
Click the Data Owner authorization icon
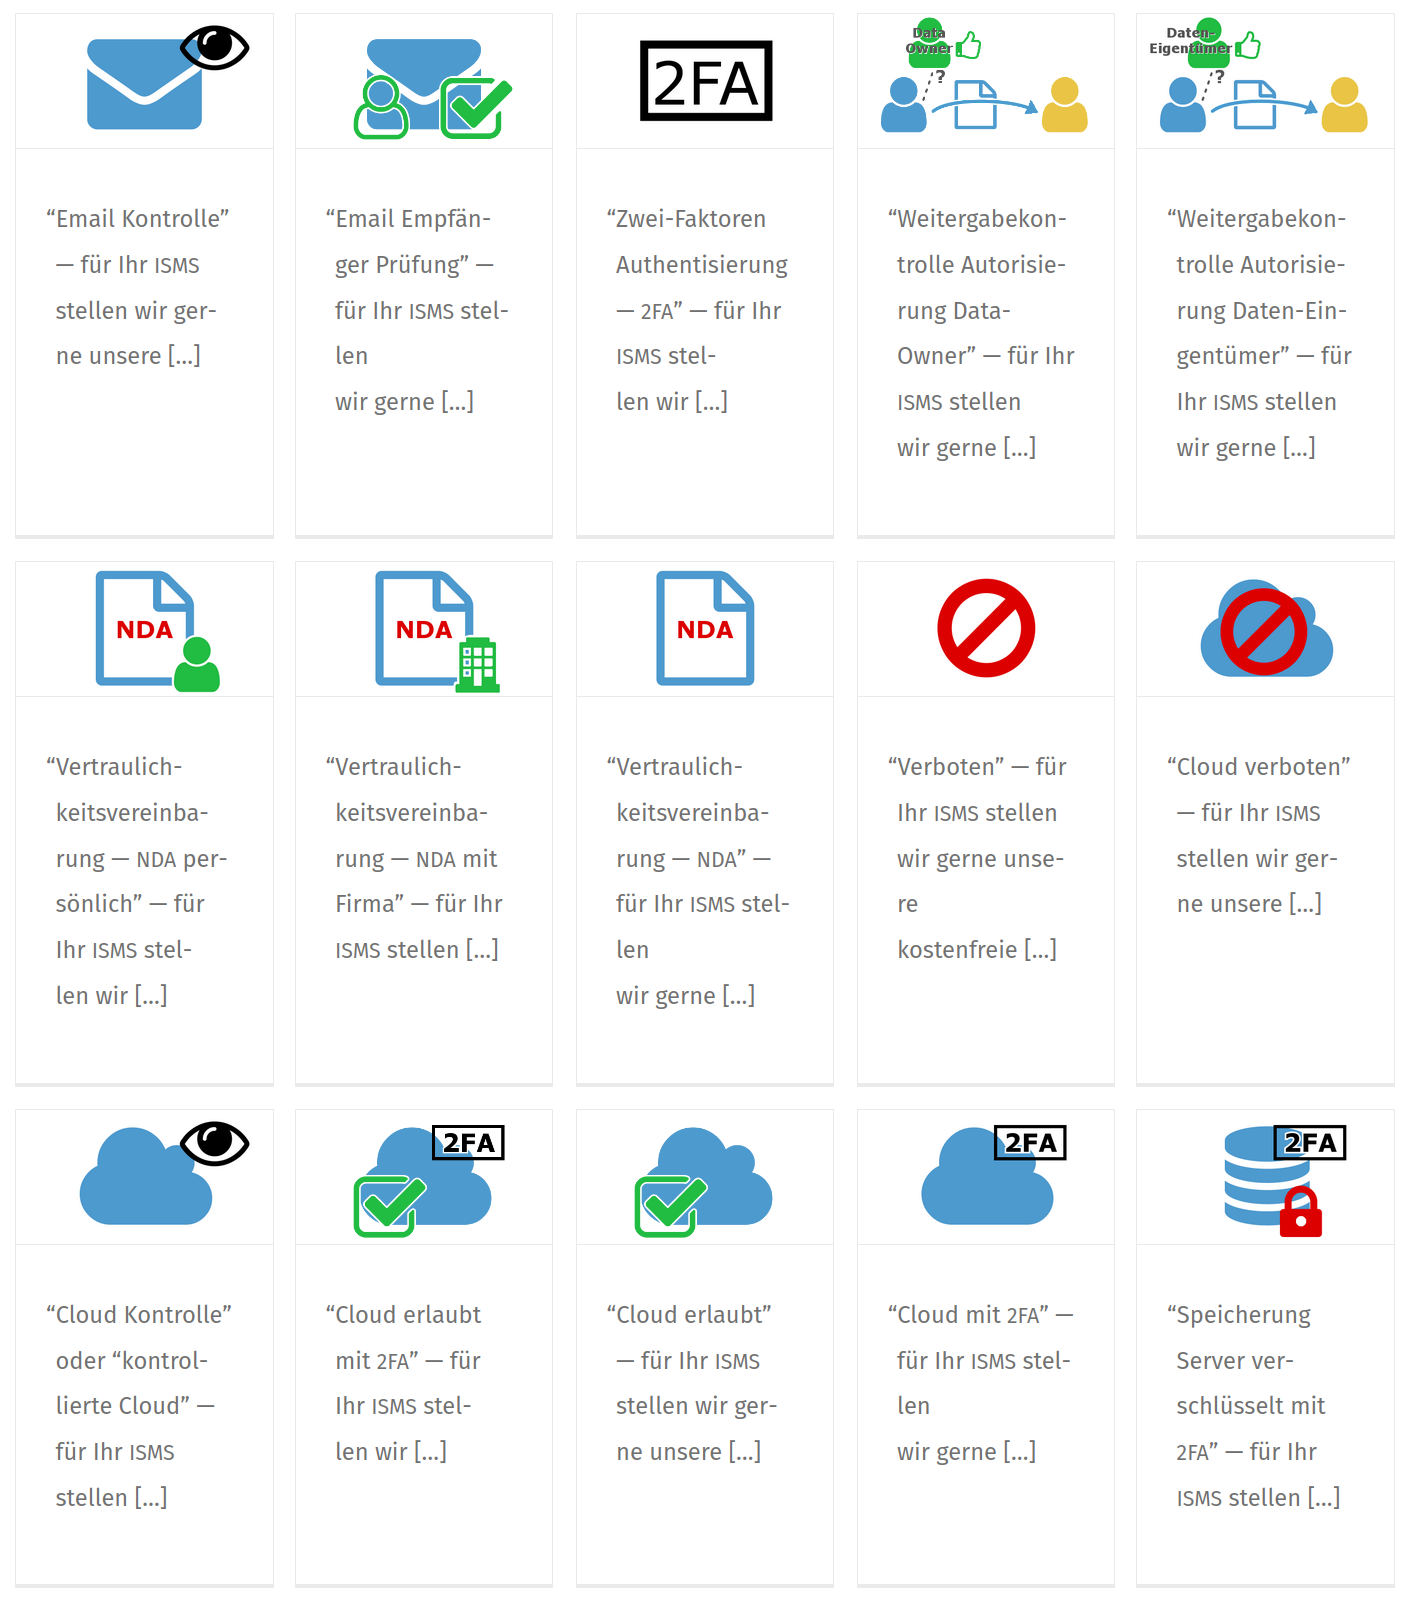tap(985, 82)
